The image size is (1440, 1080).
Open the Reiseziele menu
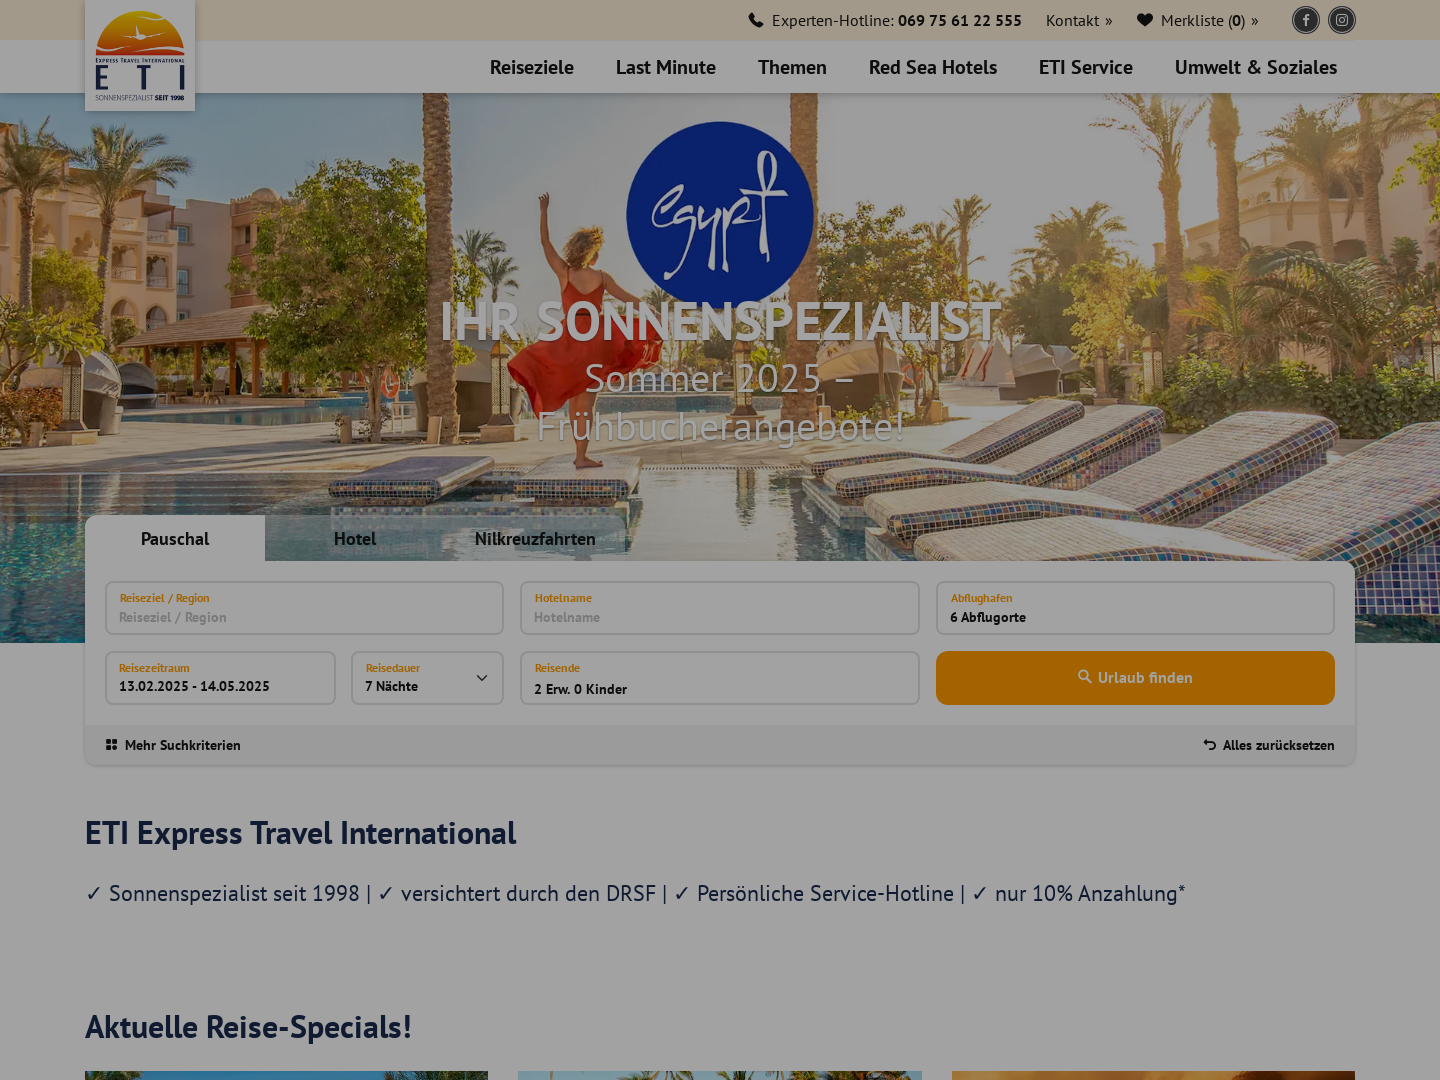click(532, 67)
